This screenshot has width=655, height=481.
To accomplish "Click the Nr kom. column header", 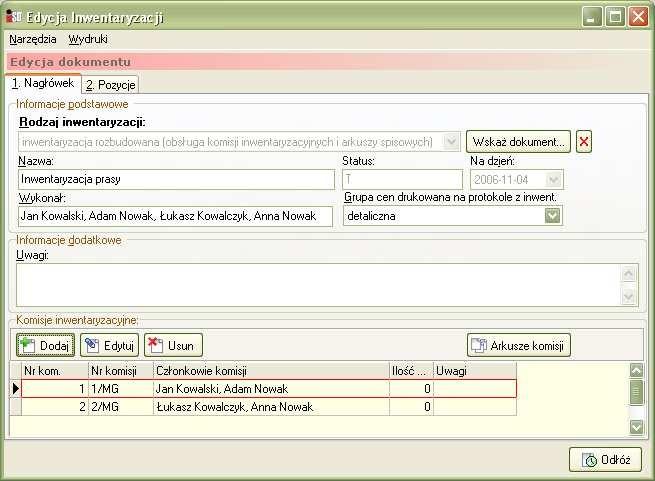I will pyautogui.click(x=55, y=371).
